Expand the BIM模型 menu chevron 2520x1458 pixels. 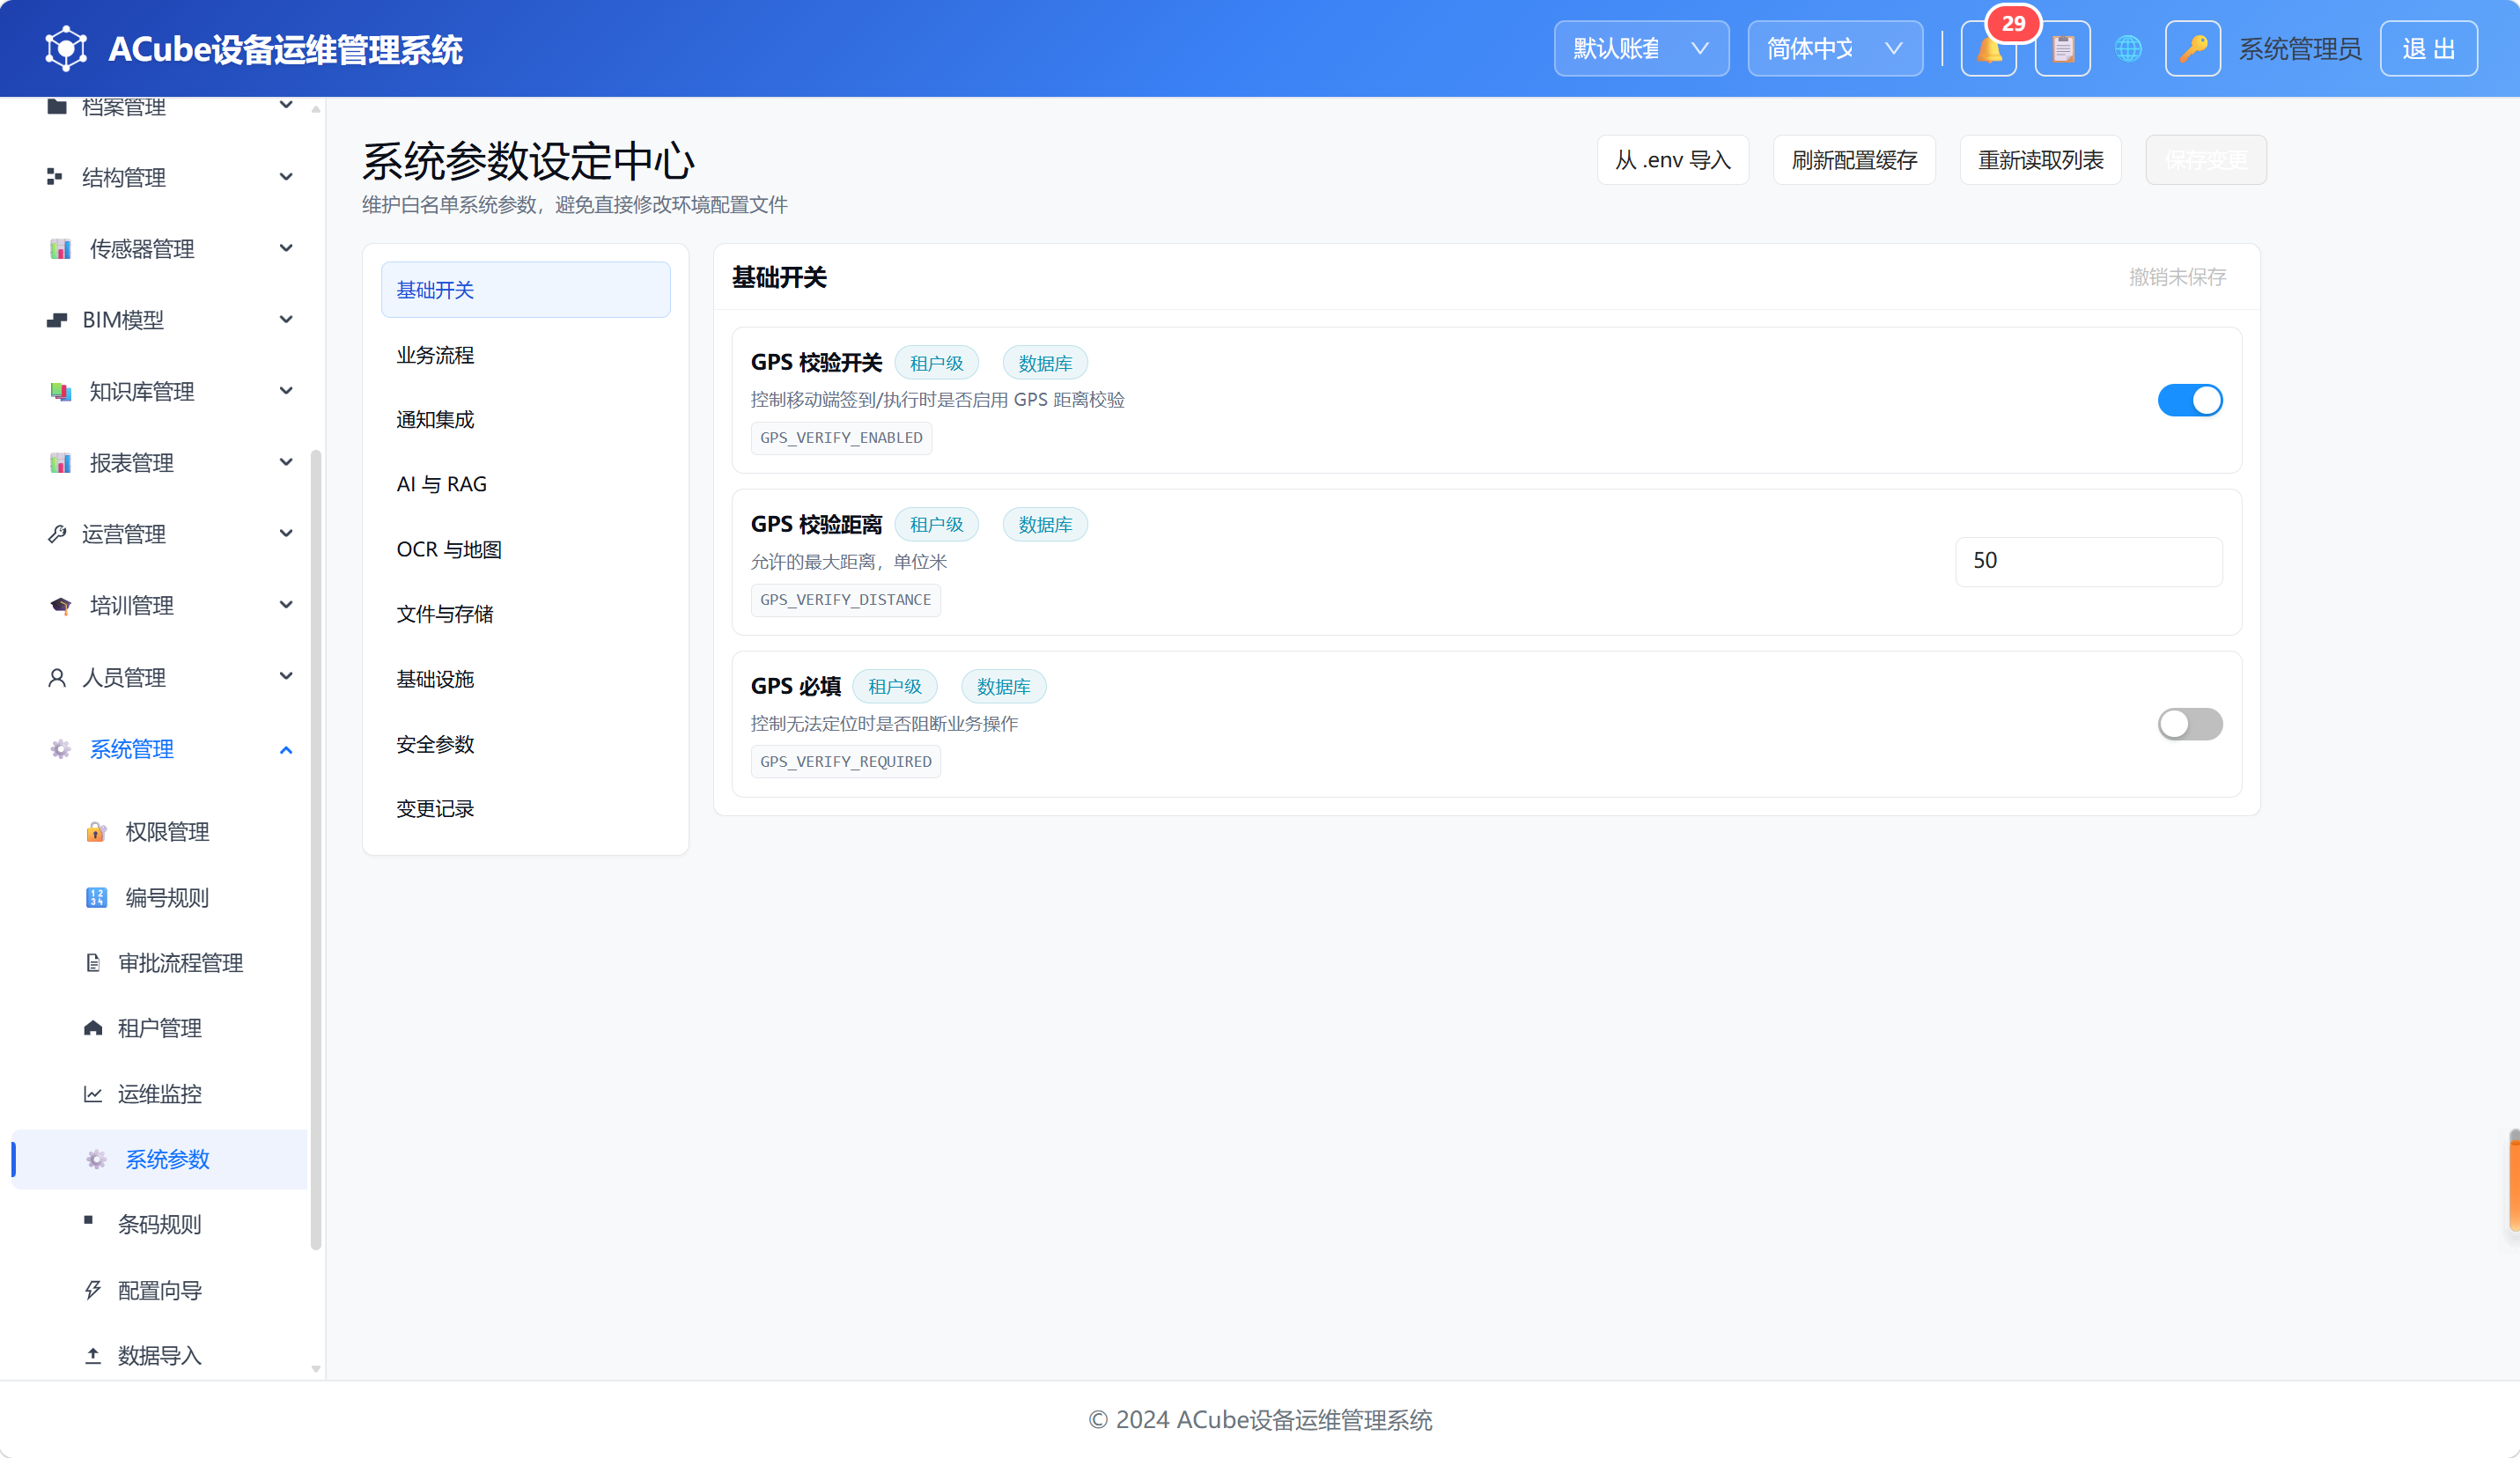coord(286,320)
